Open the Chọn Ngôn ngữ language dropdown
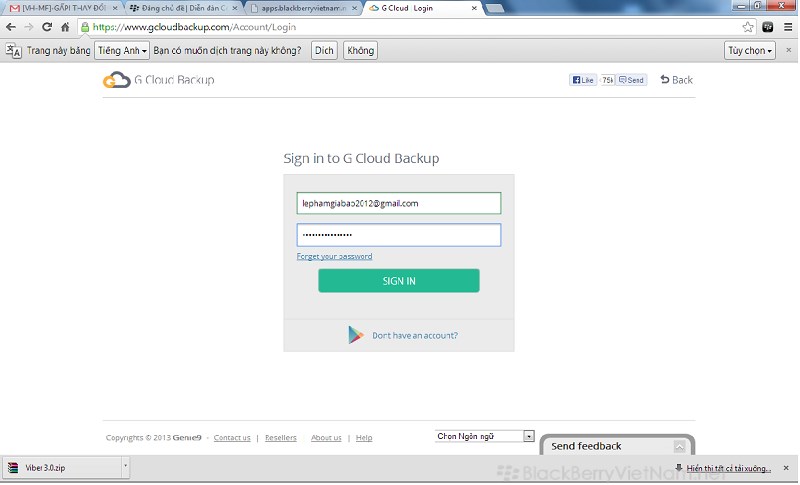Image resolution: width=800 pixels, height=485 pixels. click(484, 436)
